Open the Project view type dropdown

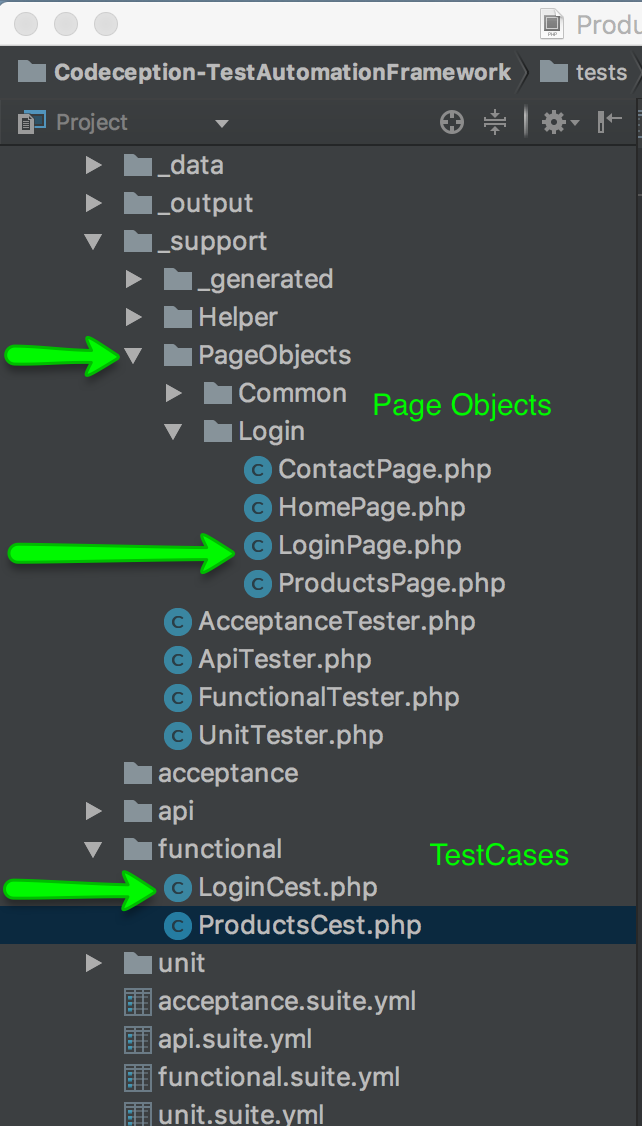click(x=221, y=124)
